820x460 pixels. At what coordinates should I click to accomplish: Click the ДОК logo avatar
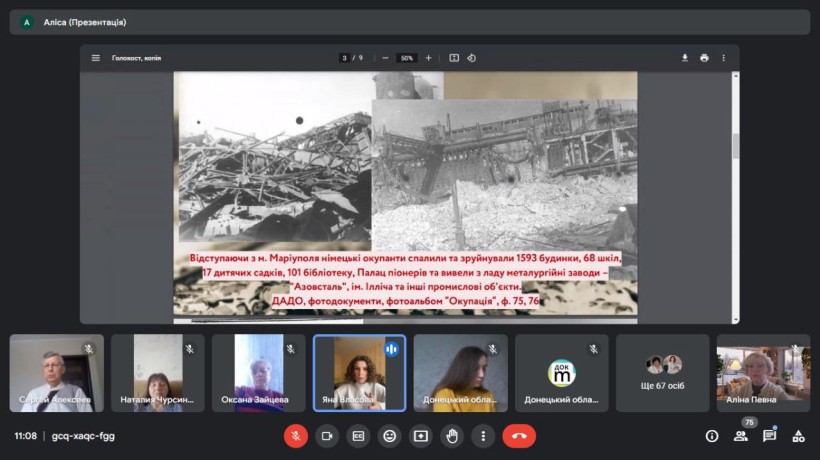point(562,373)
